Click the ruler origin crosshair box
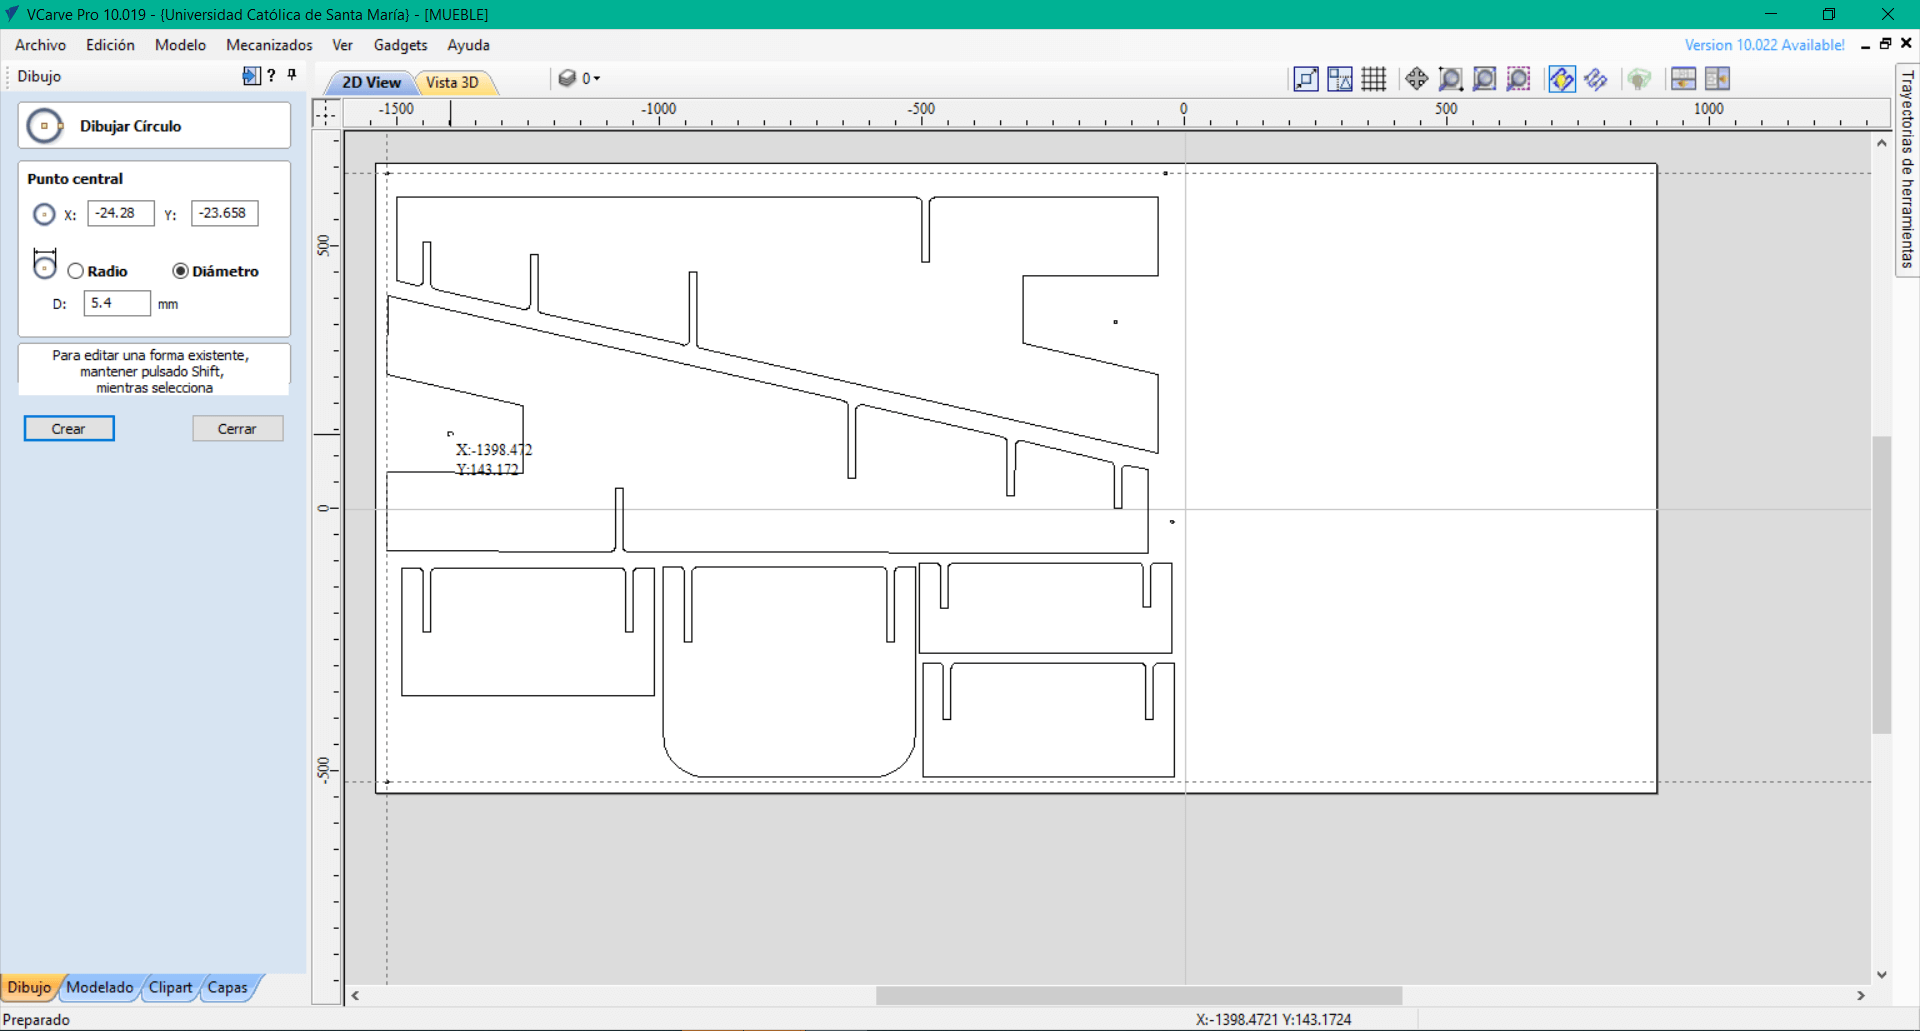The width and height of the screenshot is (1920, 1031). click(326, 113)
